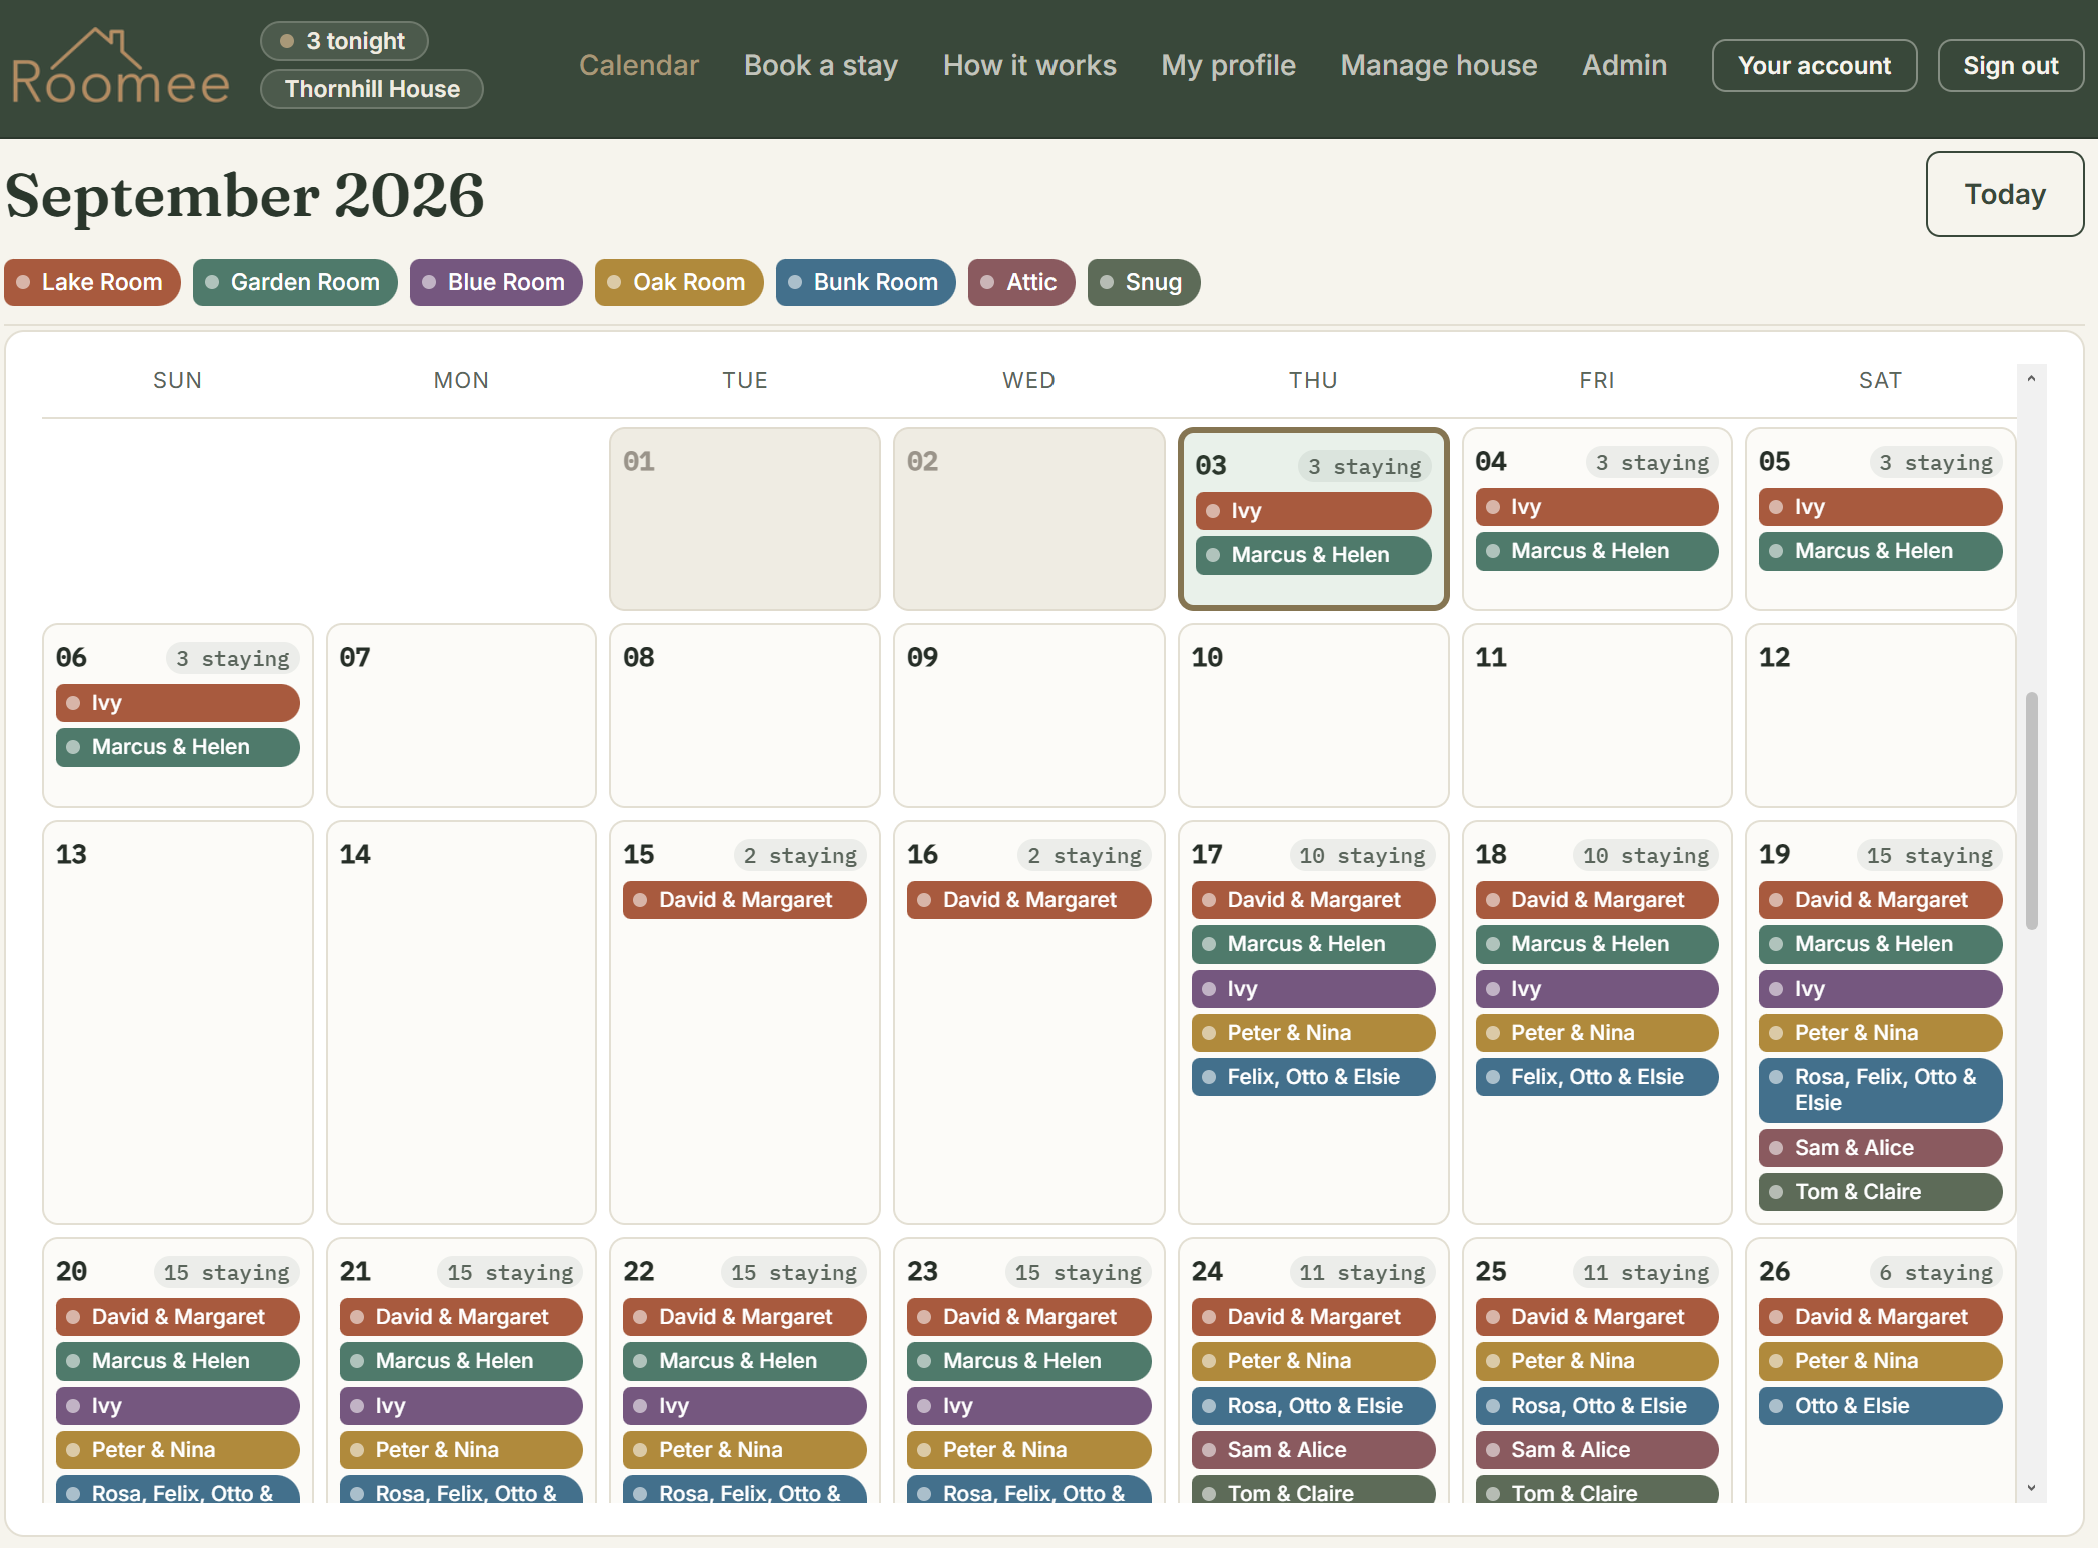Click the Thornhill House pill
Image resolution: width=2098 pixels, height=1548 pixels.
pyautogui.click(x=371, y=89)
